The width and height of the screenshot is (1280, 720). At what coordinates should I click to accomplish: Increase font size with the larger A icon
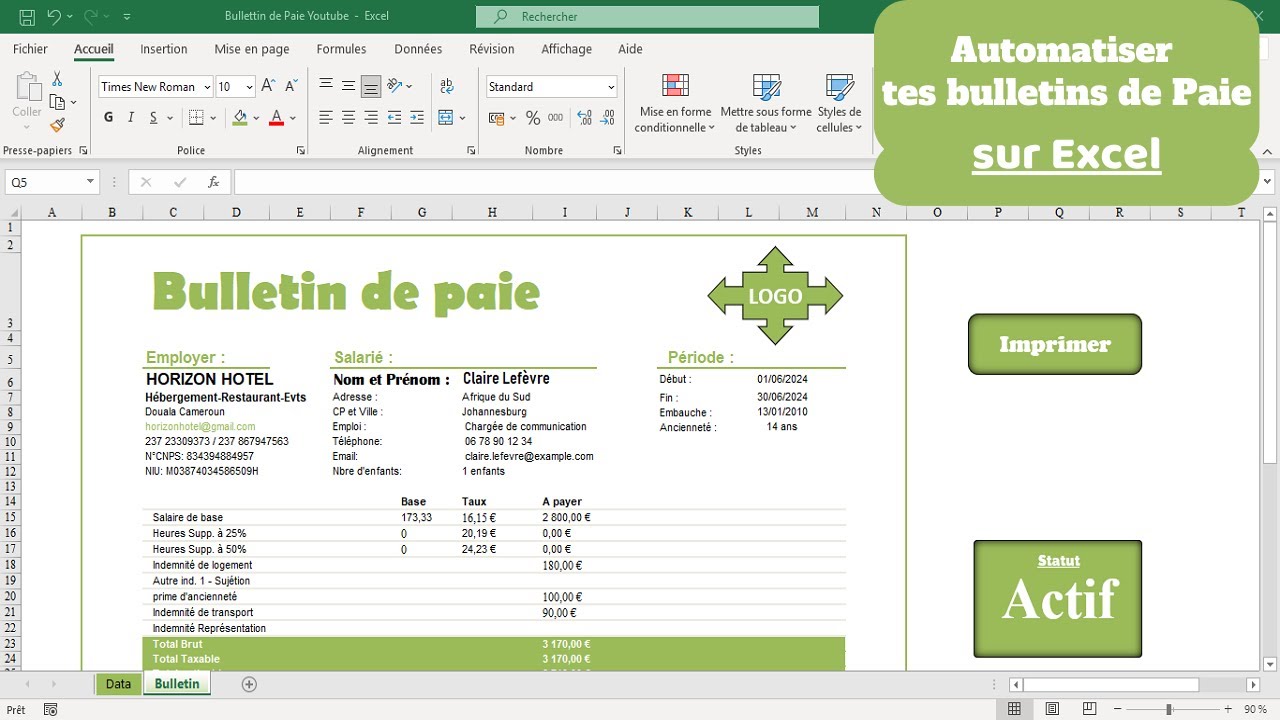[268, 87]
